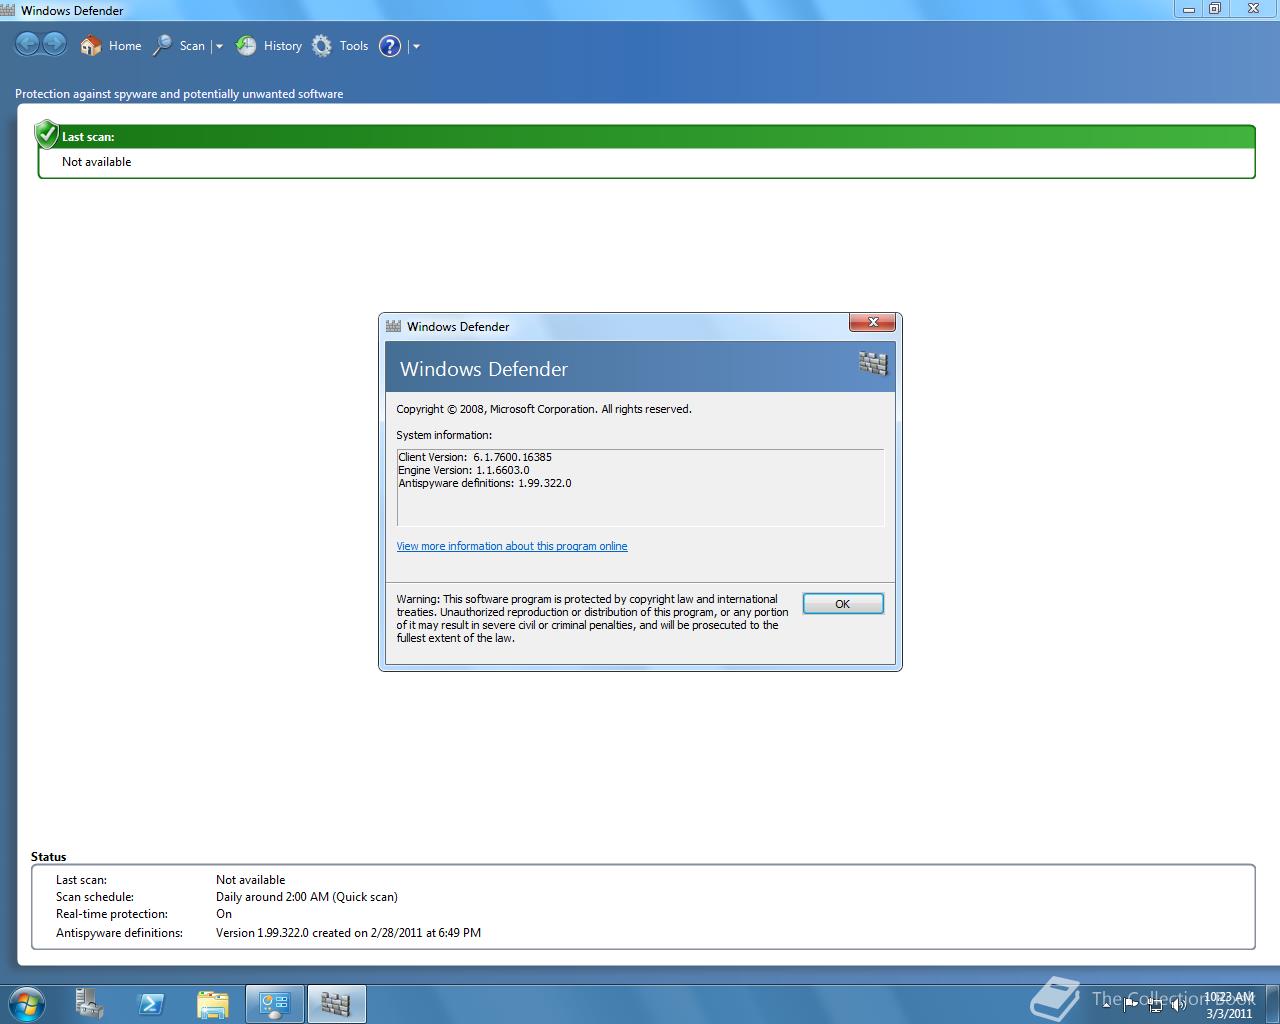Select 'Engine Version: 1.1.6603.0' text
The image size is (1280, 1024).
464,470
